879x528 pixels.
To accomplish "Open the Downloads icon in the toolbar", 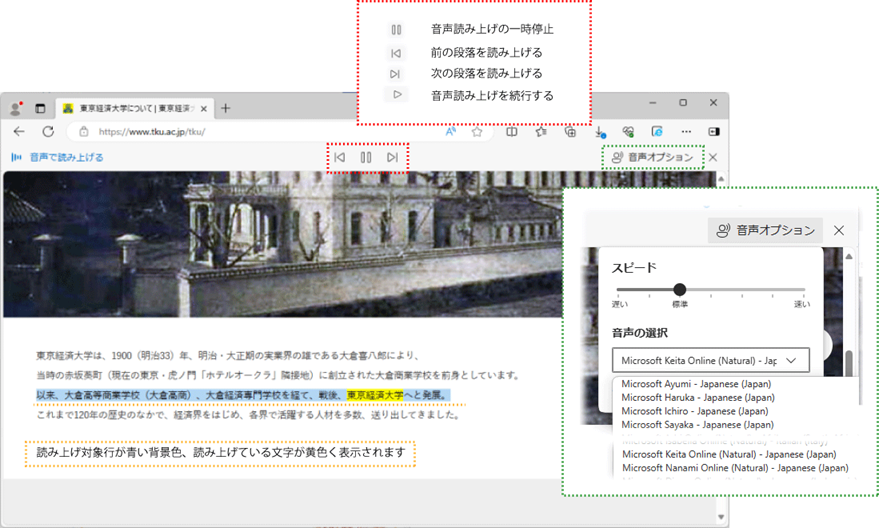I will 599,132.
